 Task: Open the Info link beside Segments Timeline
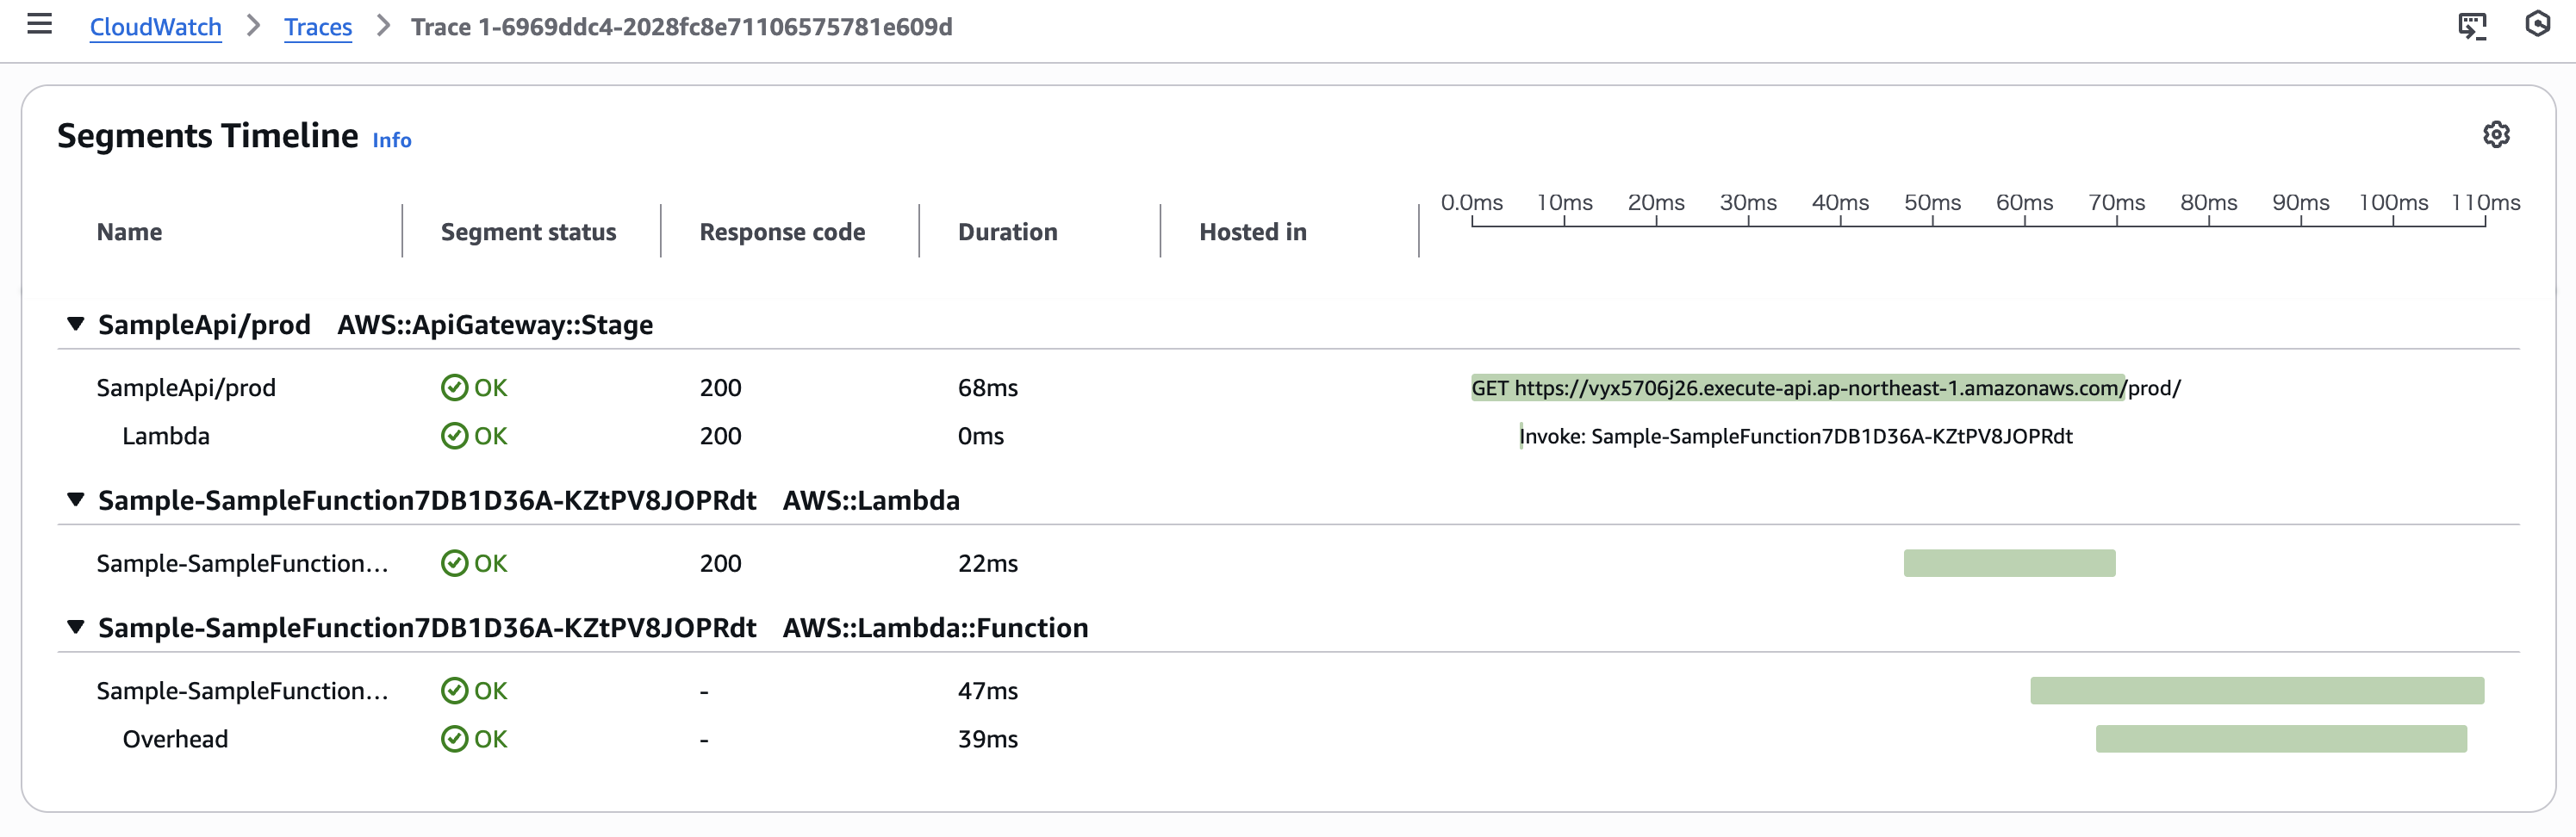click(x=391, y=140)
